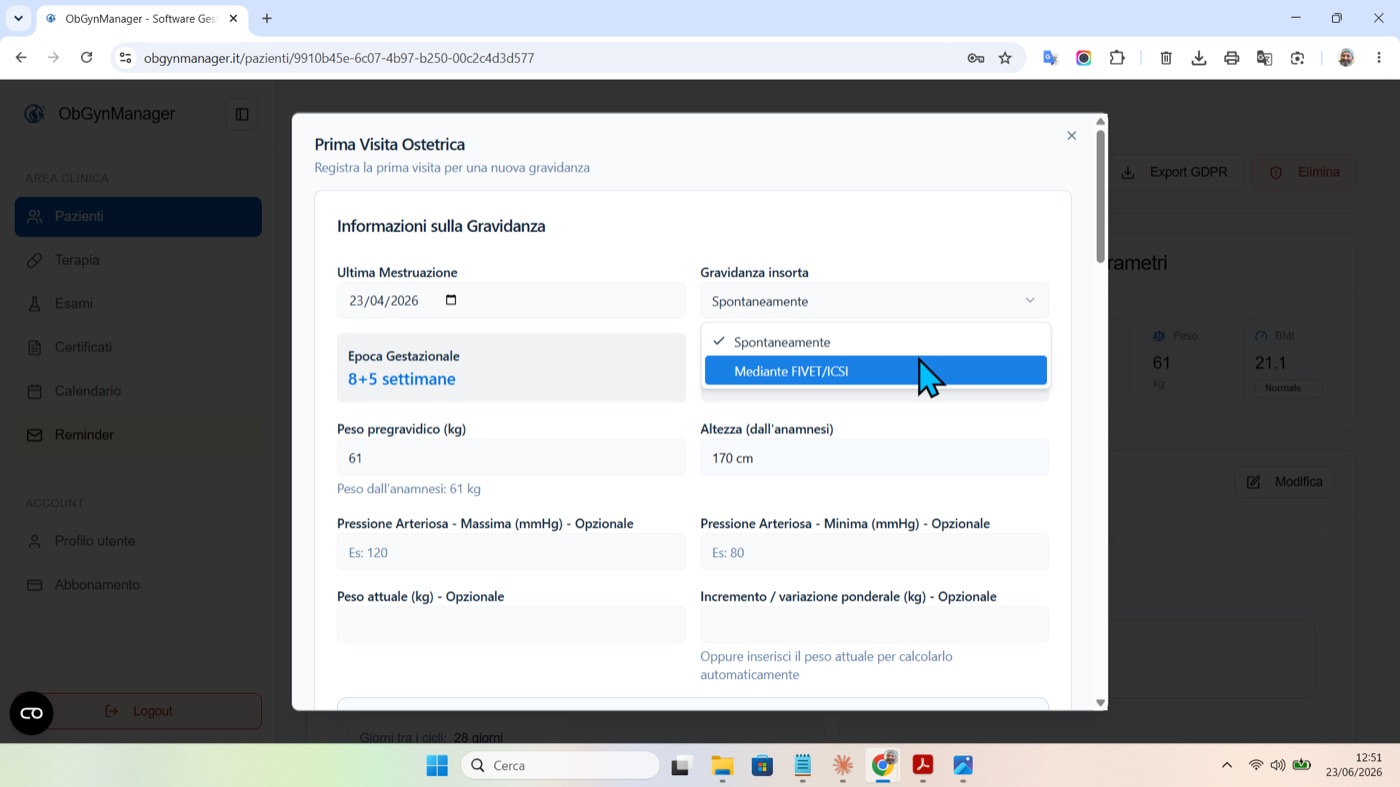Image resolution: width=1400 pixels, height=787 pixels.
Task: Click Certificati document icon
Action: pos(35,347)
